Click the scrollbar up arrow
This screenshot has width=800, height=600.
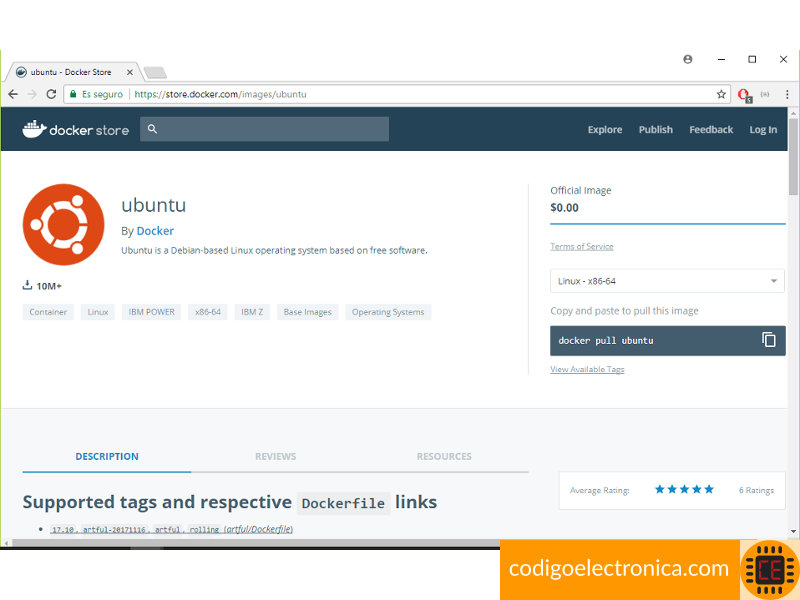click(x=793, y=112)
